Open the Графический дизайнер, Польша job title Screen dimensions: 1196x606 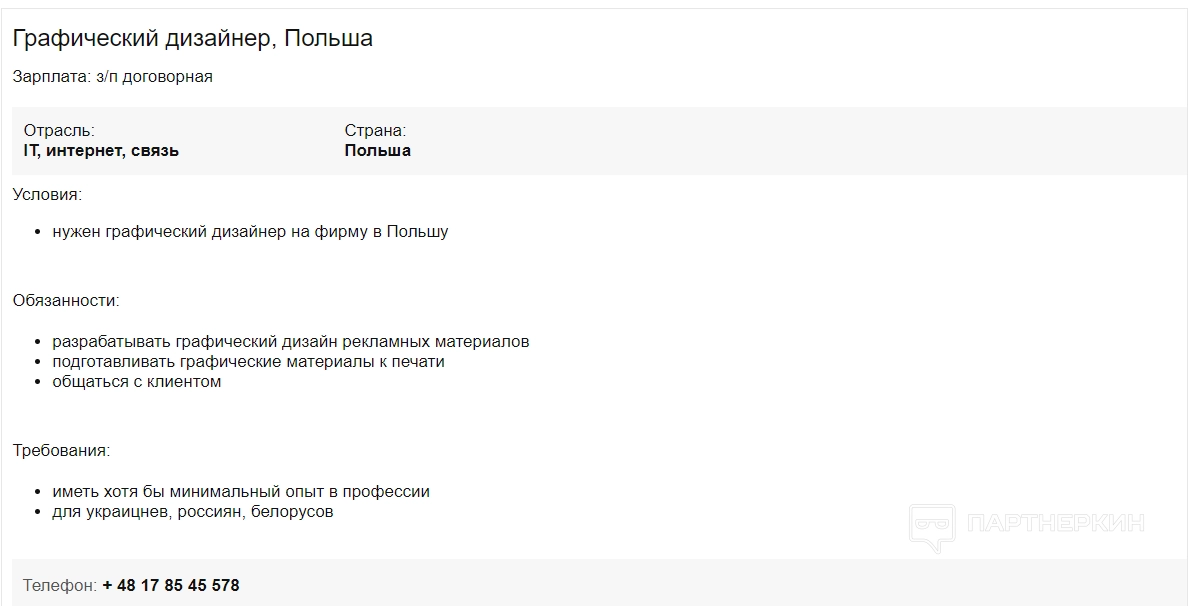point(193,38)
